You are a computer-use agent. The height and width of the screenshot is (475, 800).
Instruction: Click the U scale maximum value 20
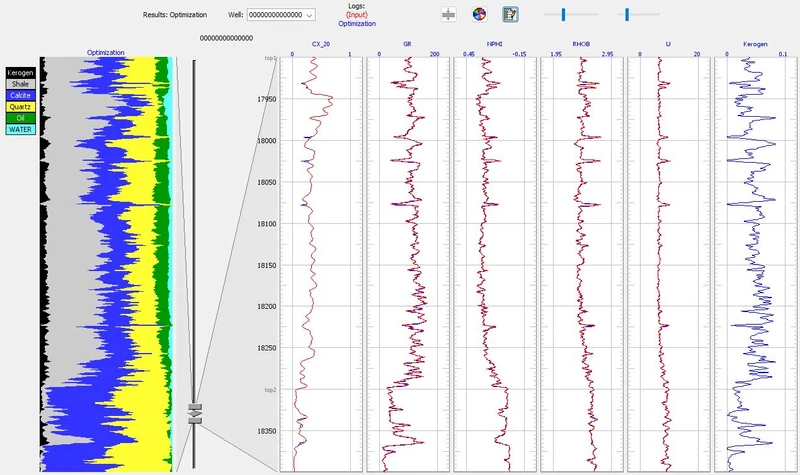click(x=697, y=54)
